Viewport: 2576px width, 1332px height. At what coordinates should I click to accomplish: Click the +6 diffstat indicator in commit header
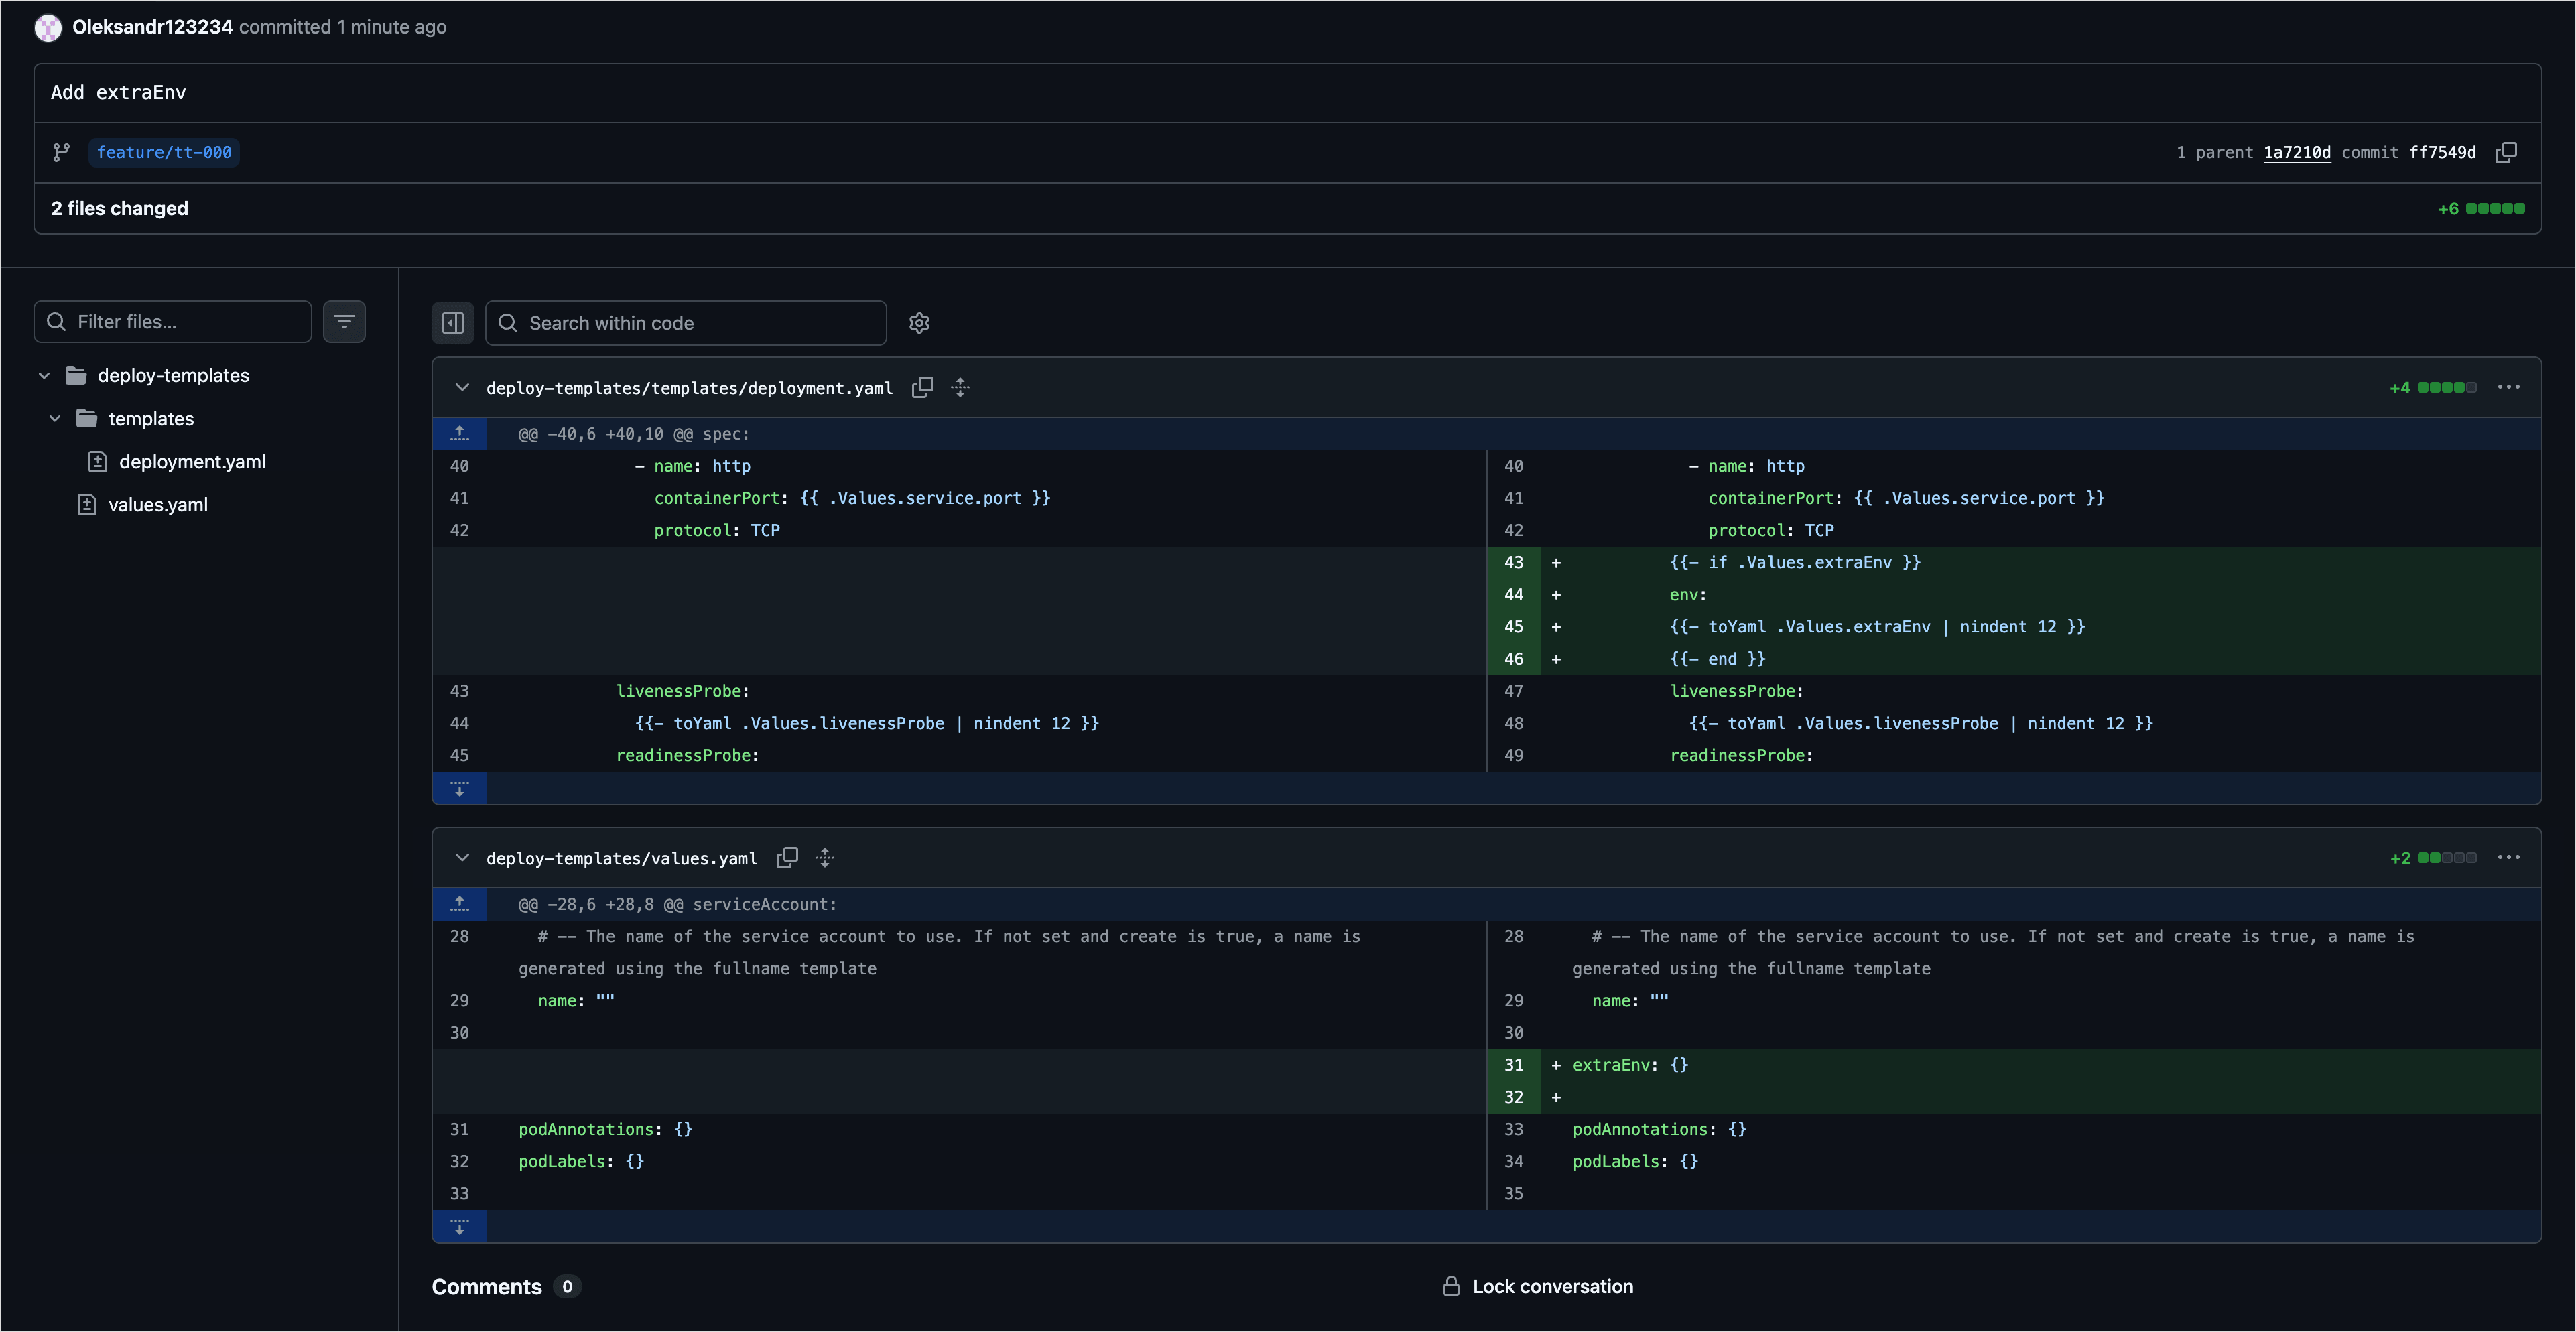(x=2481, y=209)
